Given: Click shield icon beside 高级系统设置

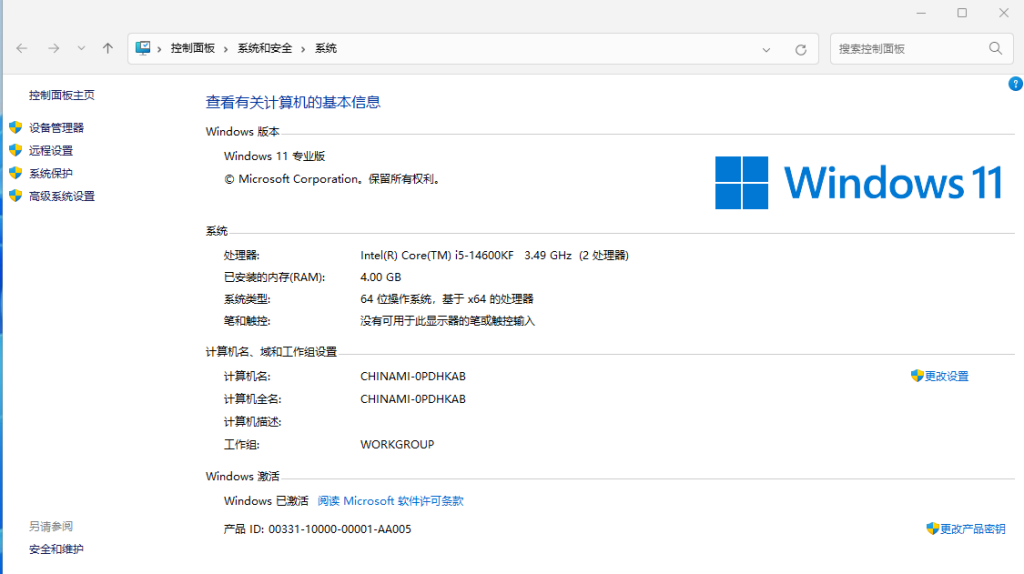Looking at the screenshot, I should (16, 196).
